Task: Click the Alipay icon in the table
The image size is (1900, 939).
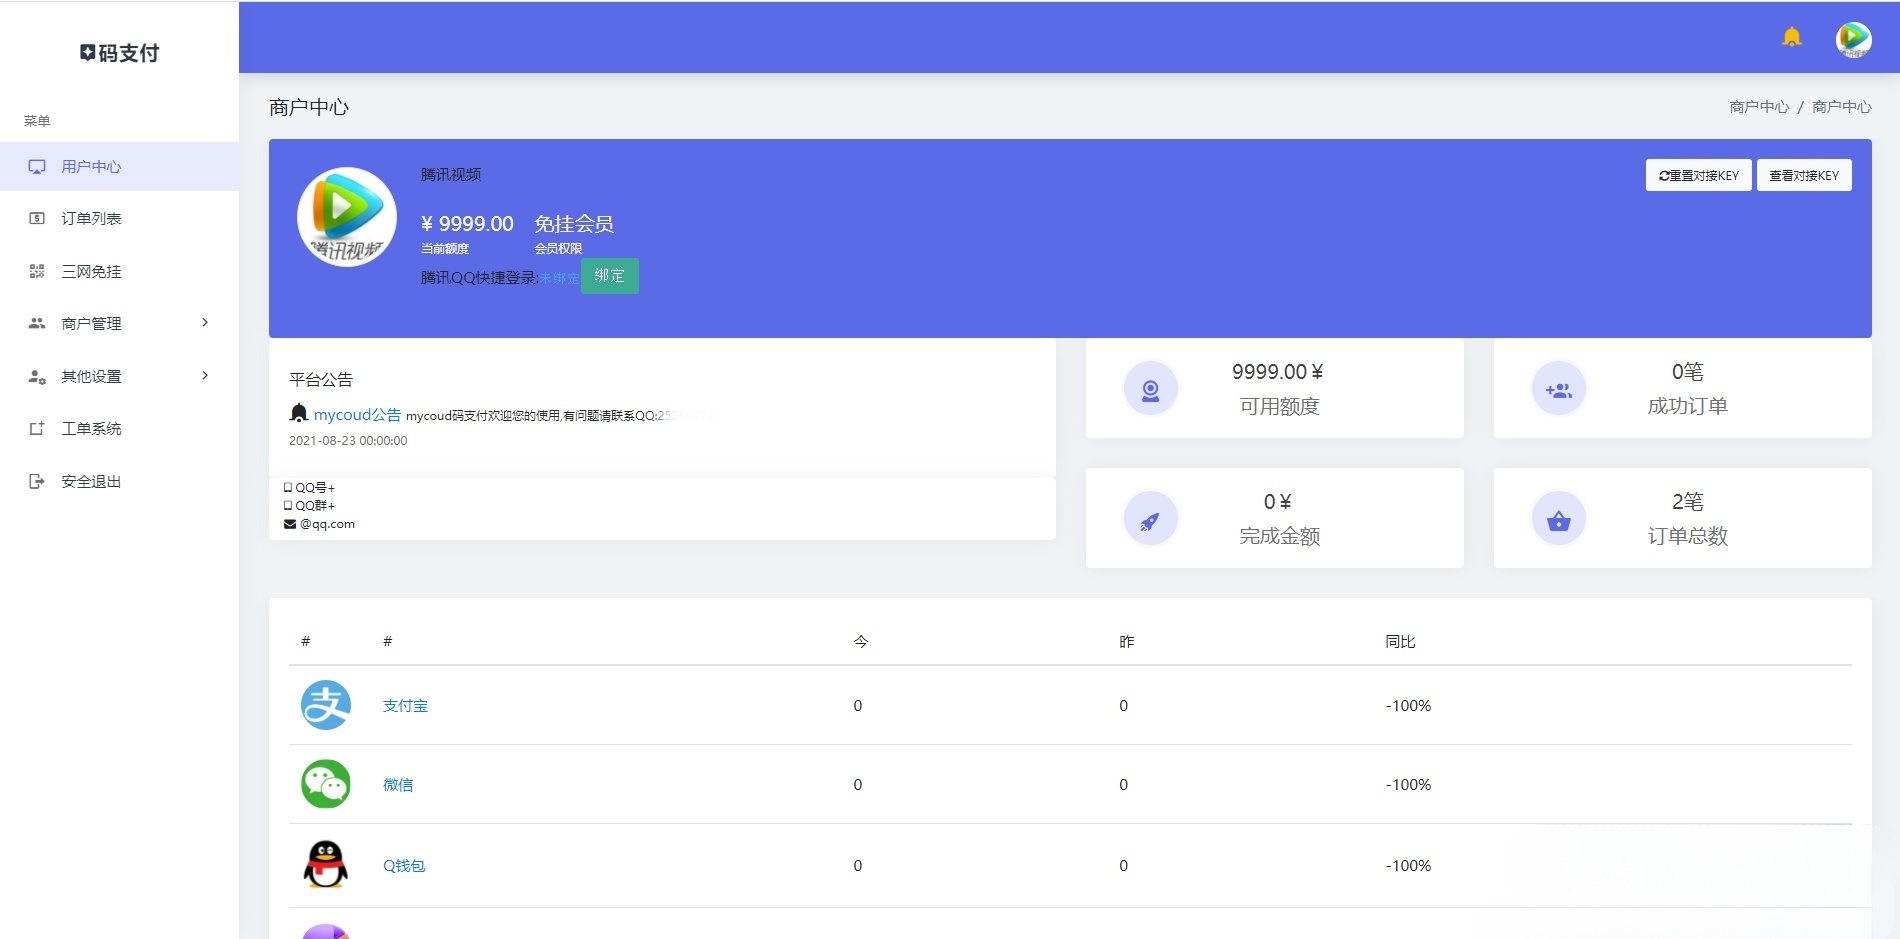Action: pos(325,705)
